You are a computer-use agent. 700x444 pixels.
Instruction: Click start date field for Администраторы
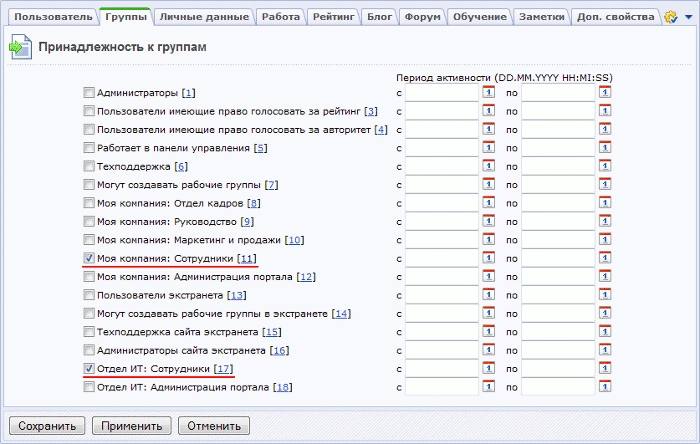(442, 93)
